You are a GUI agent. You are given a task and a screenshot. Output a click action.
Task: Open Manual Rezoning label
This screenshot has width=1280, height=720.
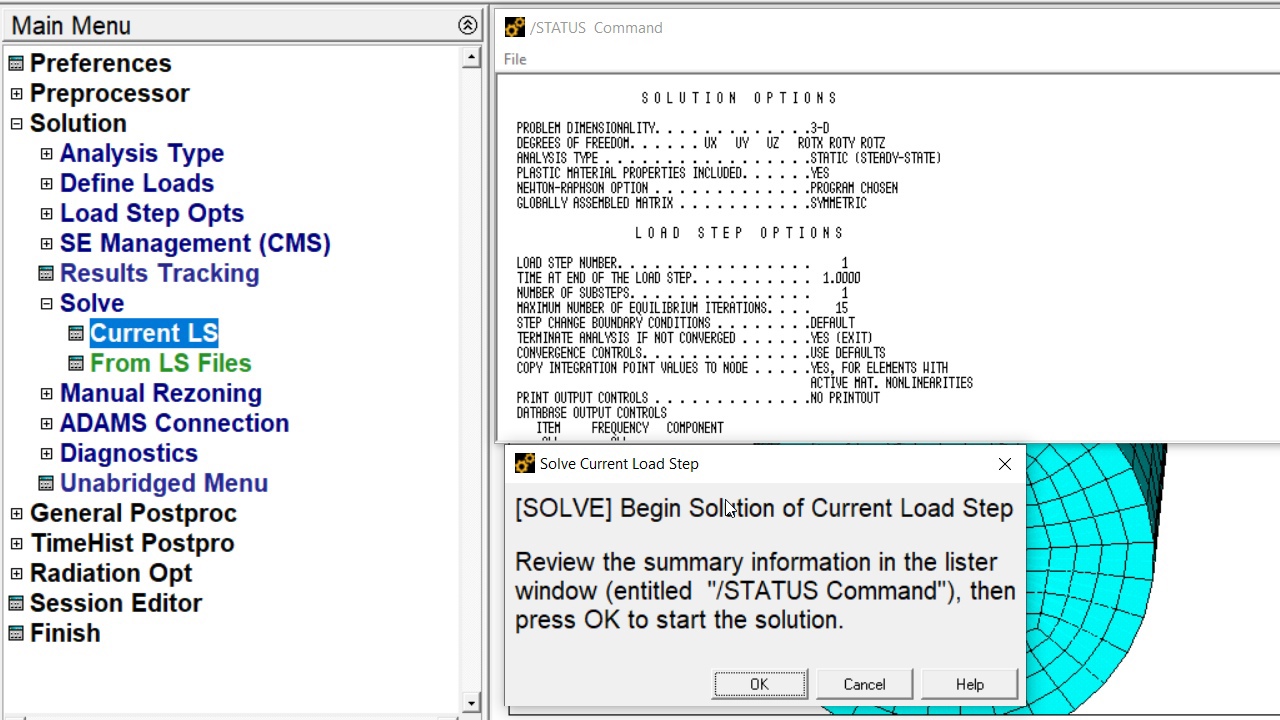click(x=160, y=393)
